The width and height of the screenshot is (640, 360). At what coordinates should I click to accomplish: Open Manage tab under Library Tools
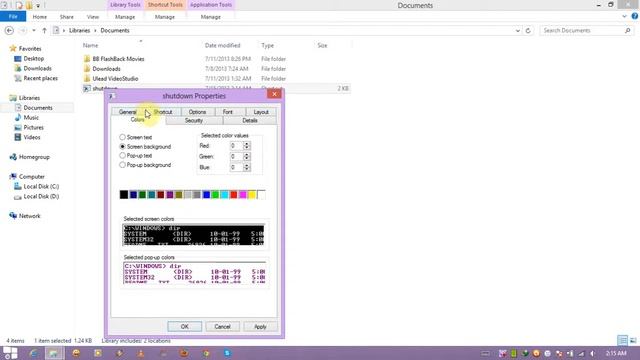tap(125, 17)
